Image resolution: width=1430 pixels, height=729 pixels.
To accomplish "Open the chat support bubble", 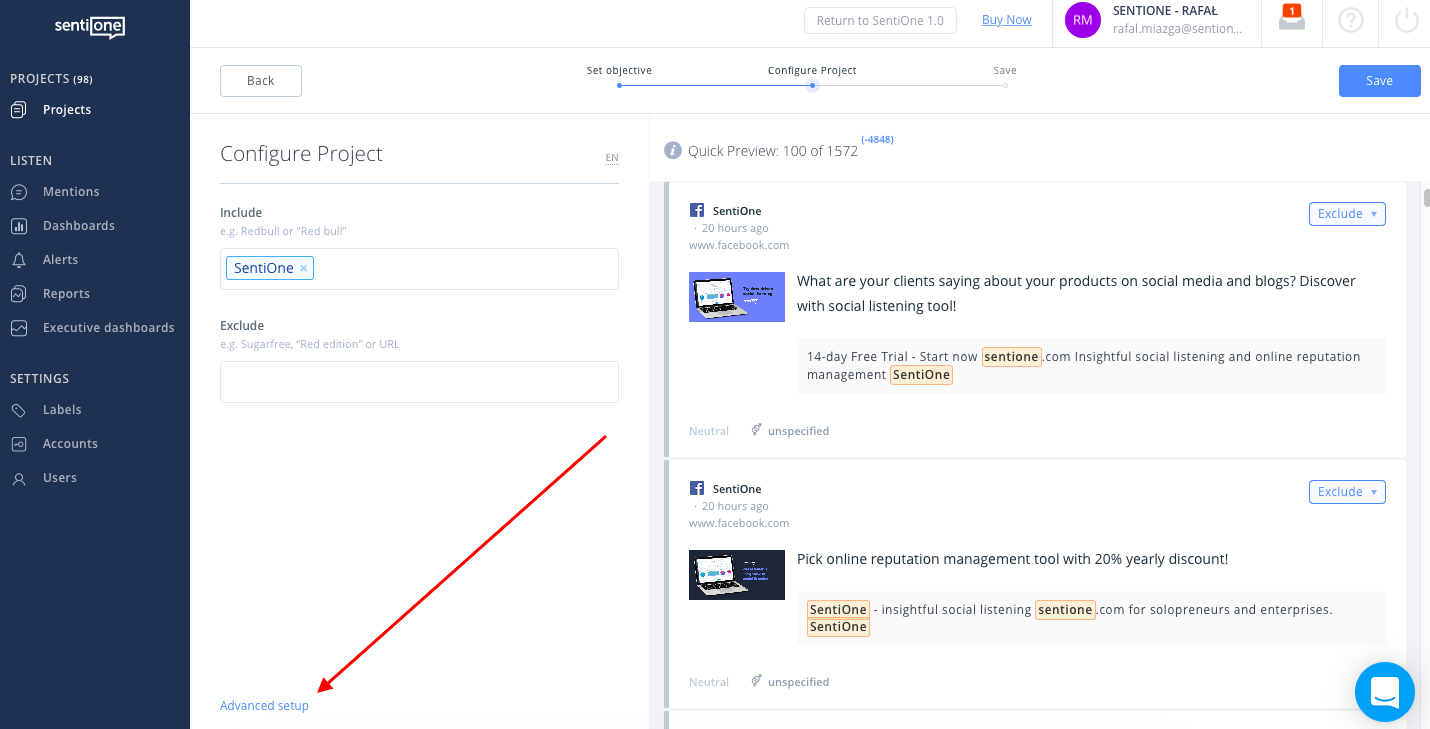I will (1384, 692).
